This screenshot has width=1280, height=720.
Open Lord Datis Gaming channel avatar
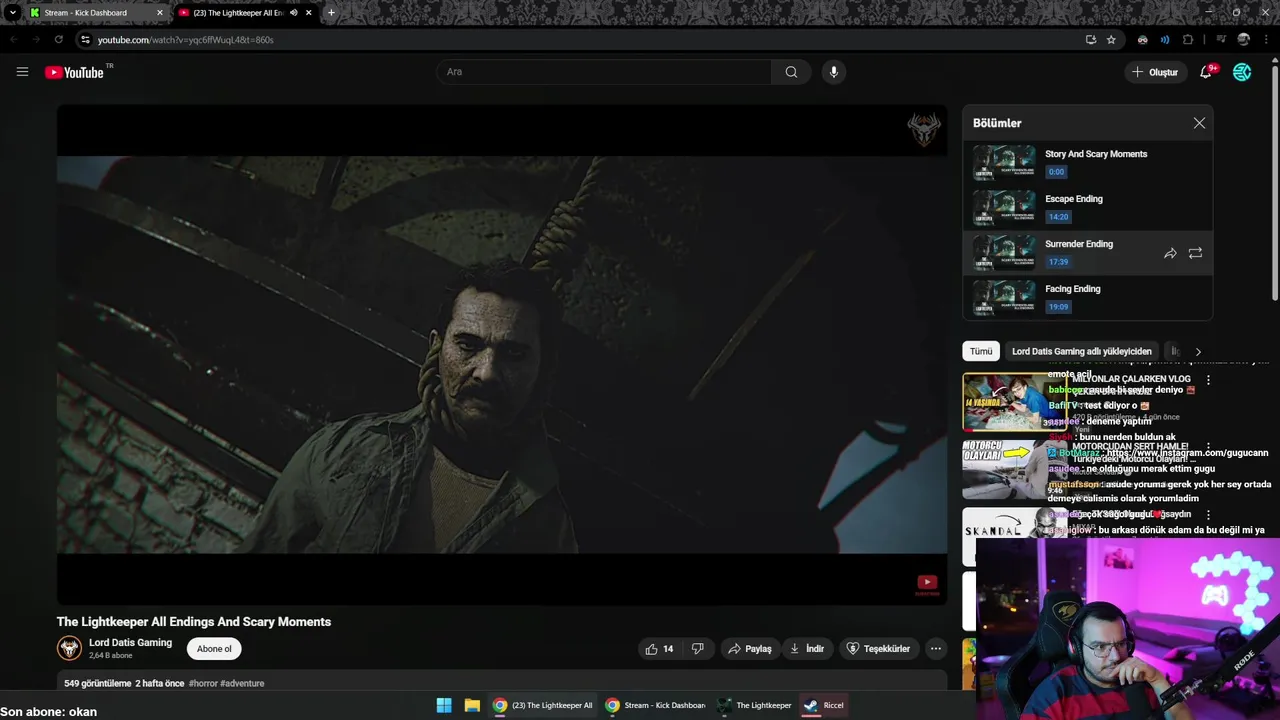[69, 648]
